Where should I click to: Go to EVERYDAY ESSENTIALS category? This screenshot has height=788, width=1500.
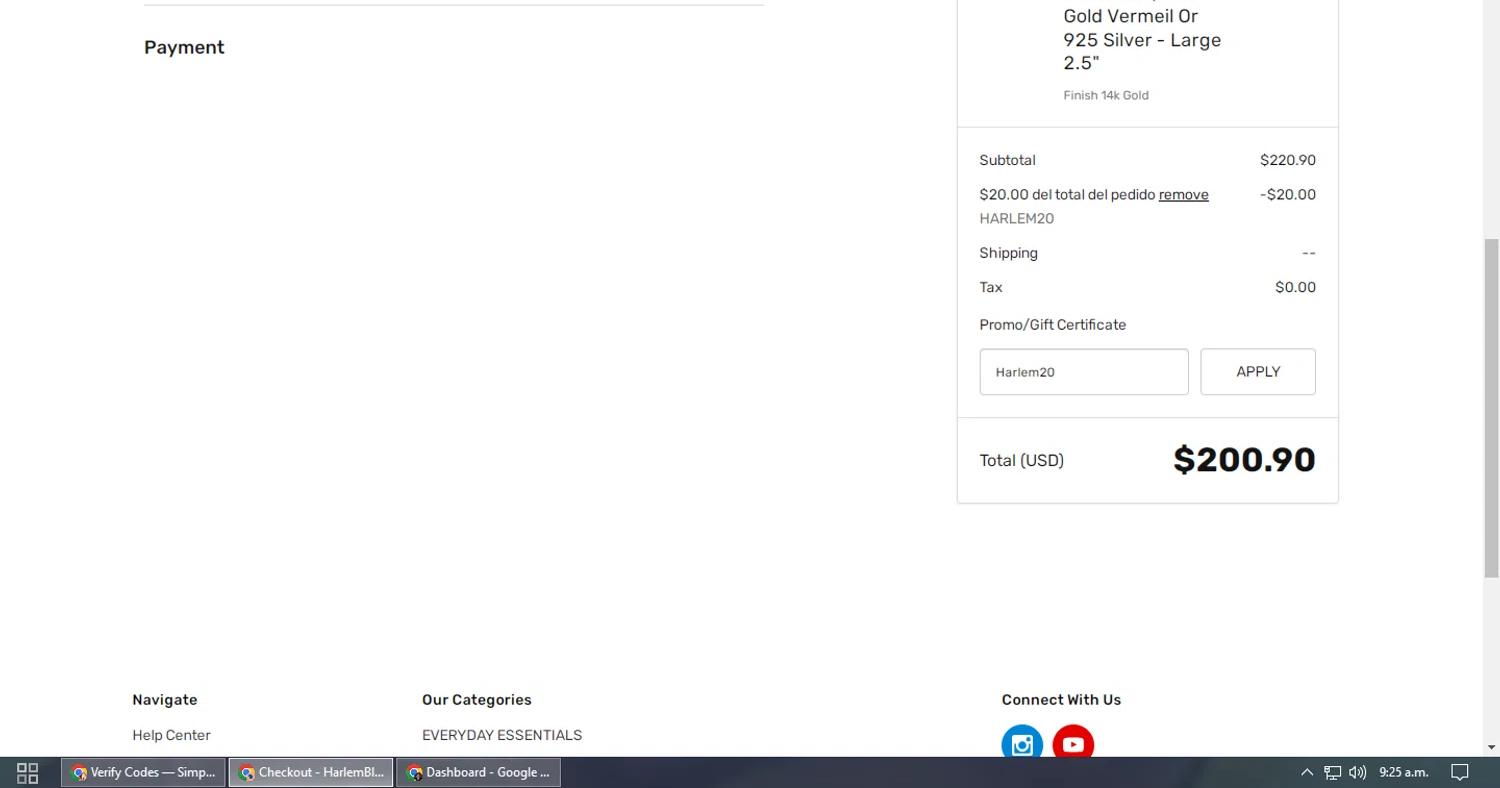tap(501, 735)
